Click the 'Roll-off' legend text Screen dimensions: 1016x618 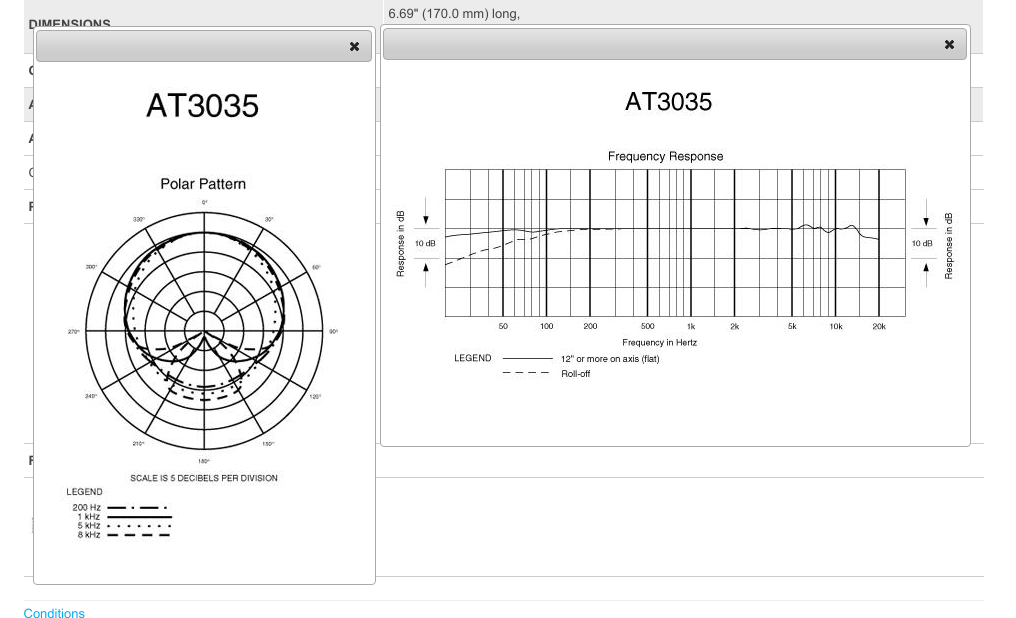click(575, 374)
